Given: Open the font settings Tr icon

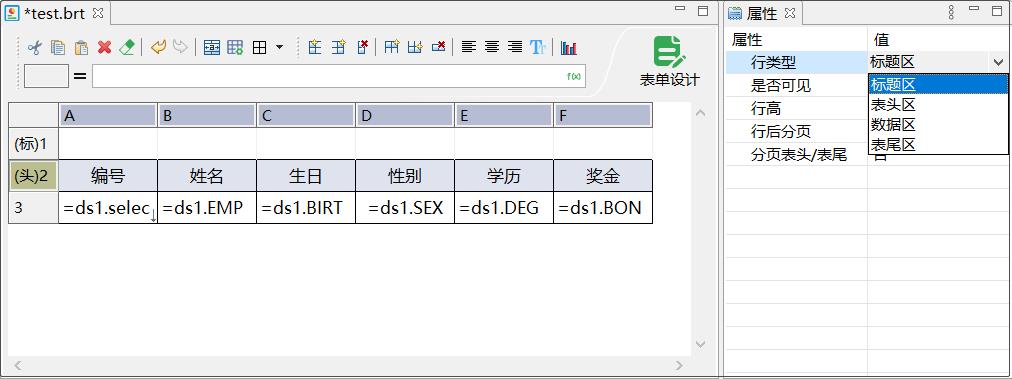Looking at the screenshot, I should click(538, 47).
